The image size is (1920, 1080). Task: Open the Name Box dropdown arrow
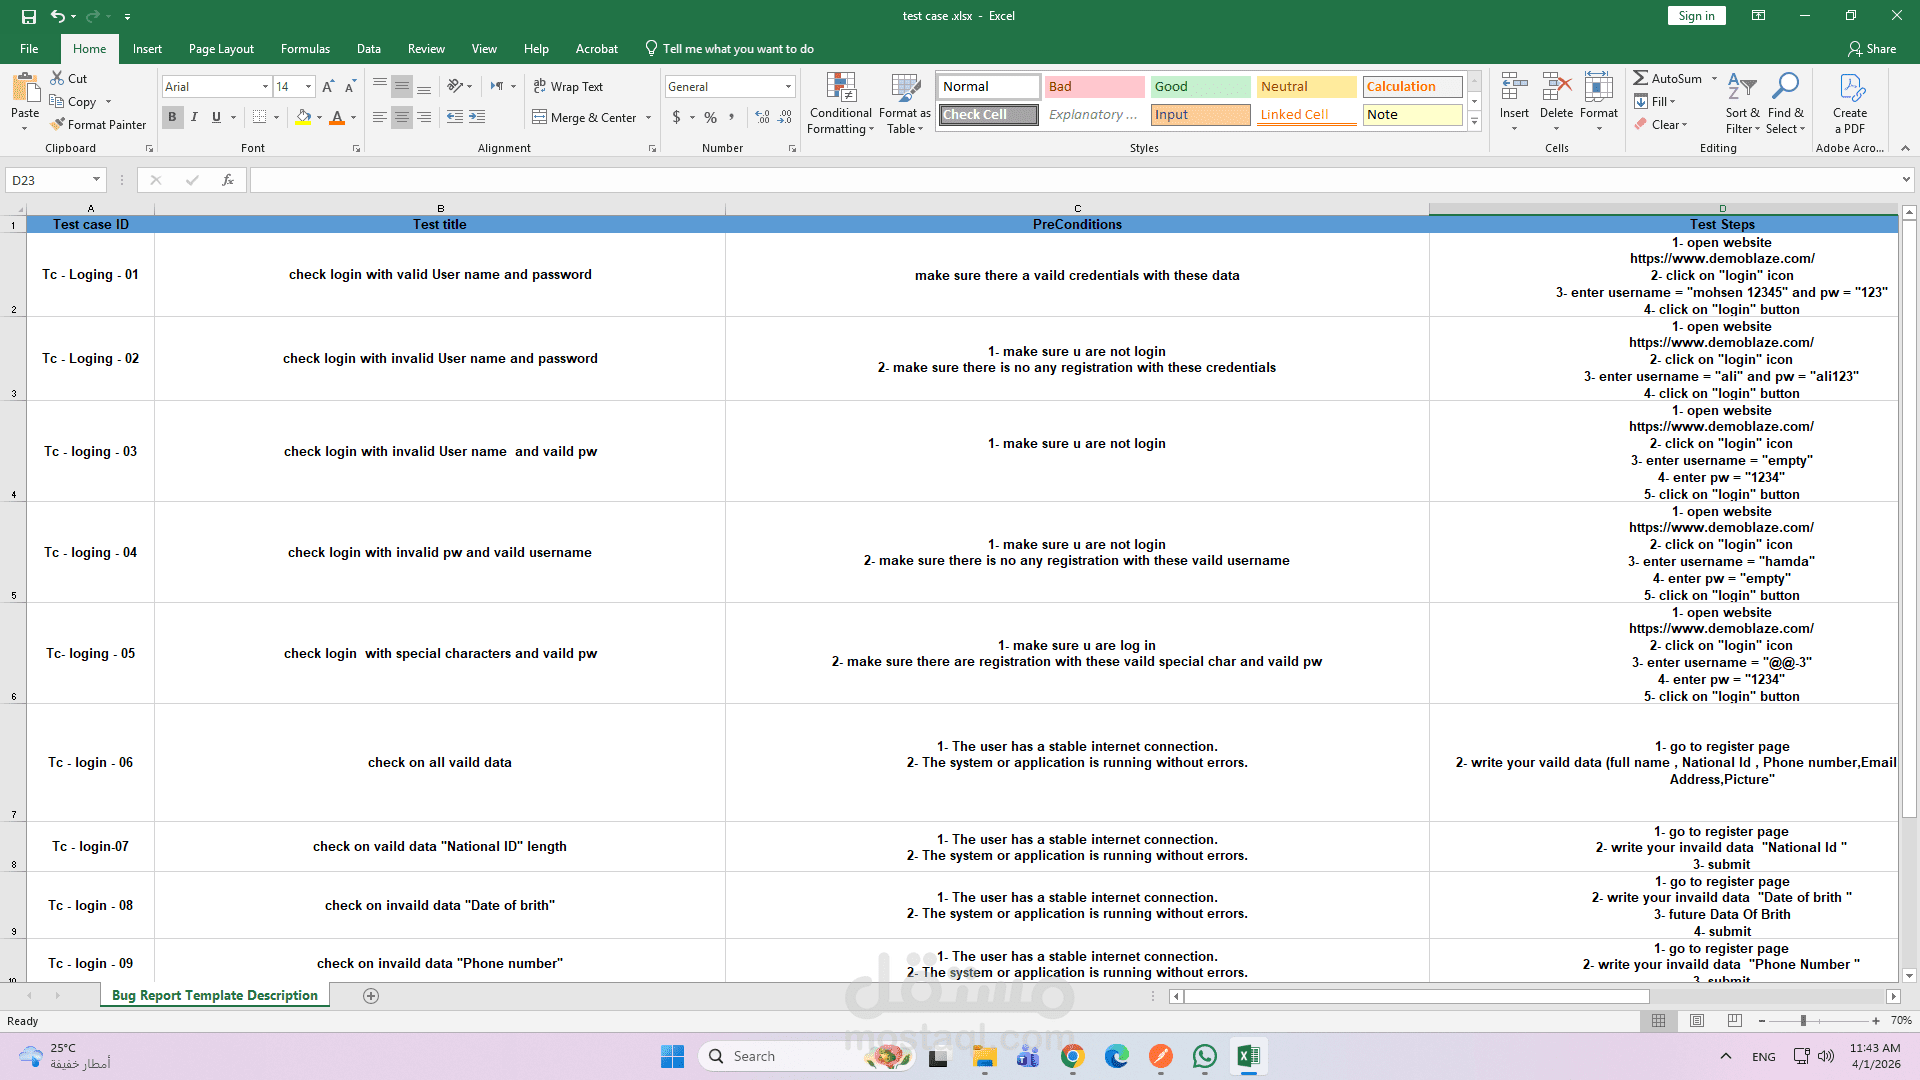[96, 180]
